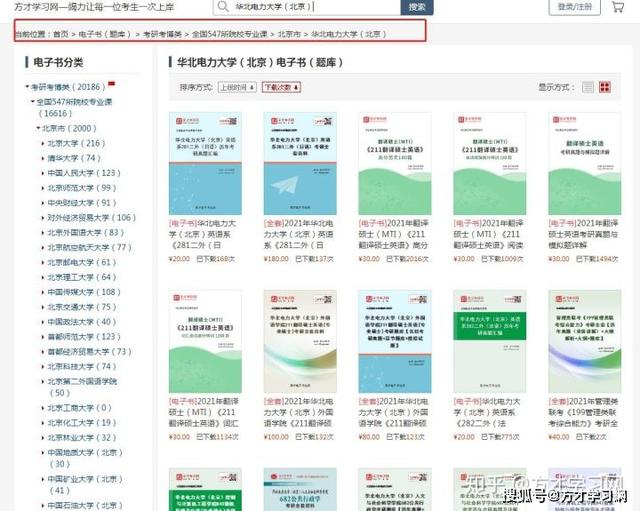Select 首都师范大学（123） in the tree

coord(84,337)
